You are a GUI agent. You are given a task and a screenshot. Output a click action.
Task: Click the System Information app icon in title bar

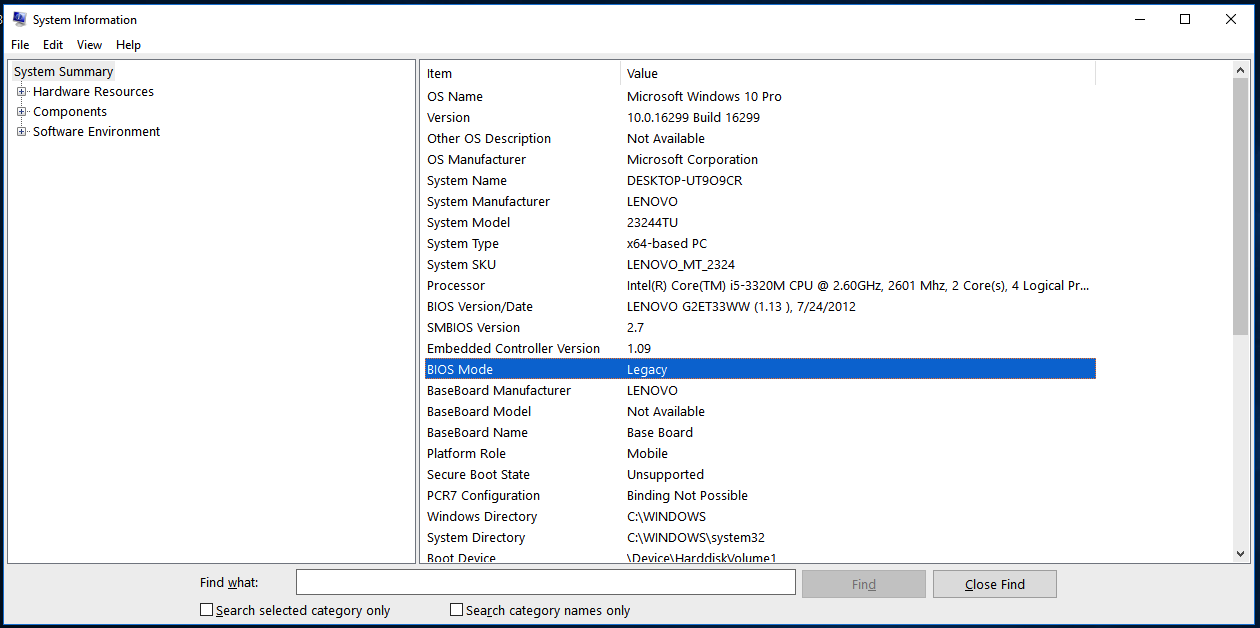(x=19, y=19)
